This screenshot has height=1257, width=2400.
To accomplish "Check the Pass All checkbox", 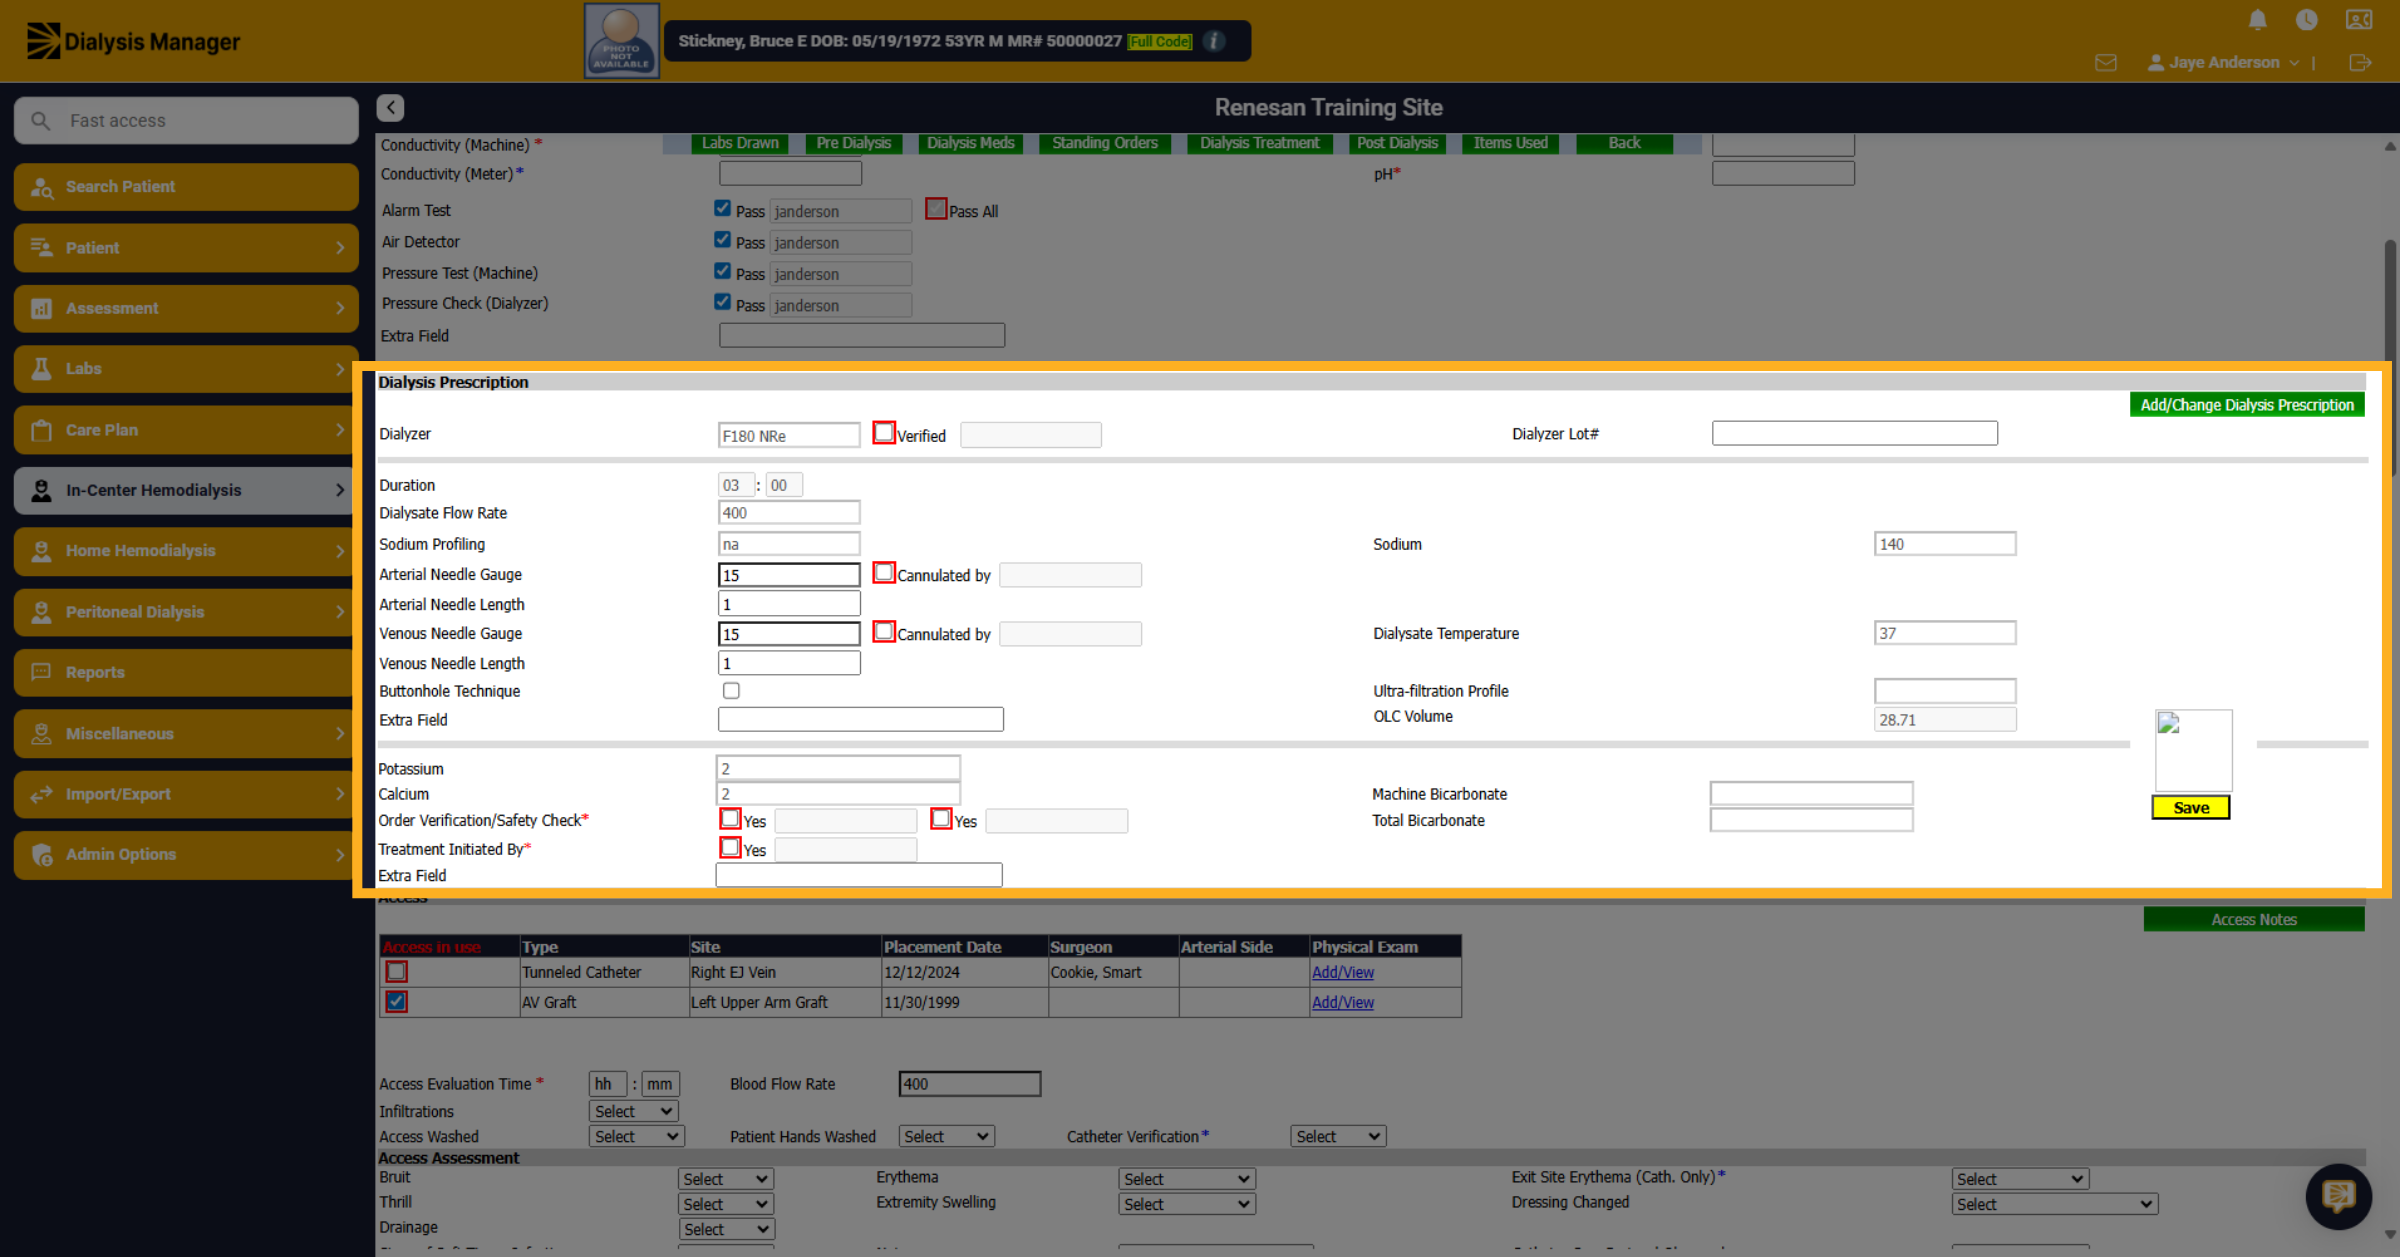I will [935, 208].
